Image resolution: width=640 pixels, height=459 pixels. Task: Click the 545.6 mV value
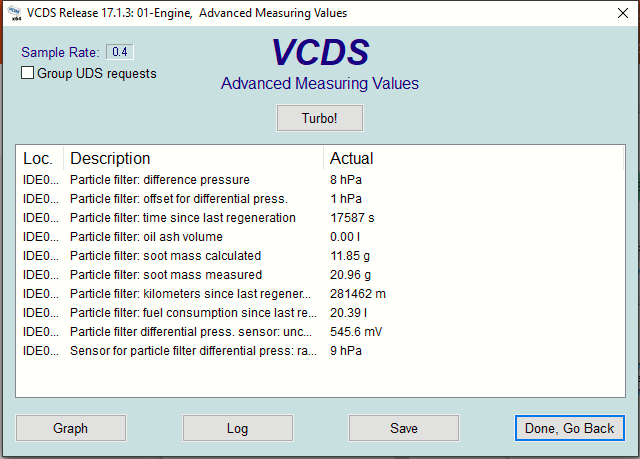pyautogui.click(x=356, y=332)
